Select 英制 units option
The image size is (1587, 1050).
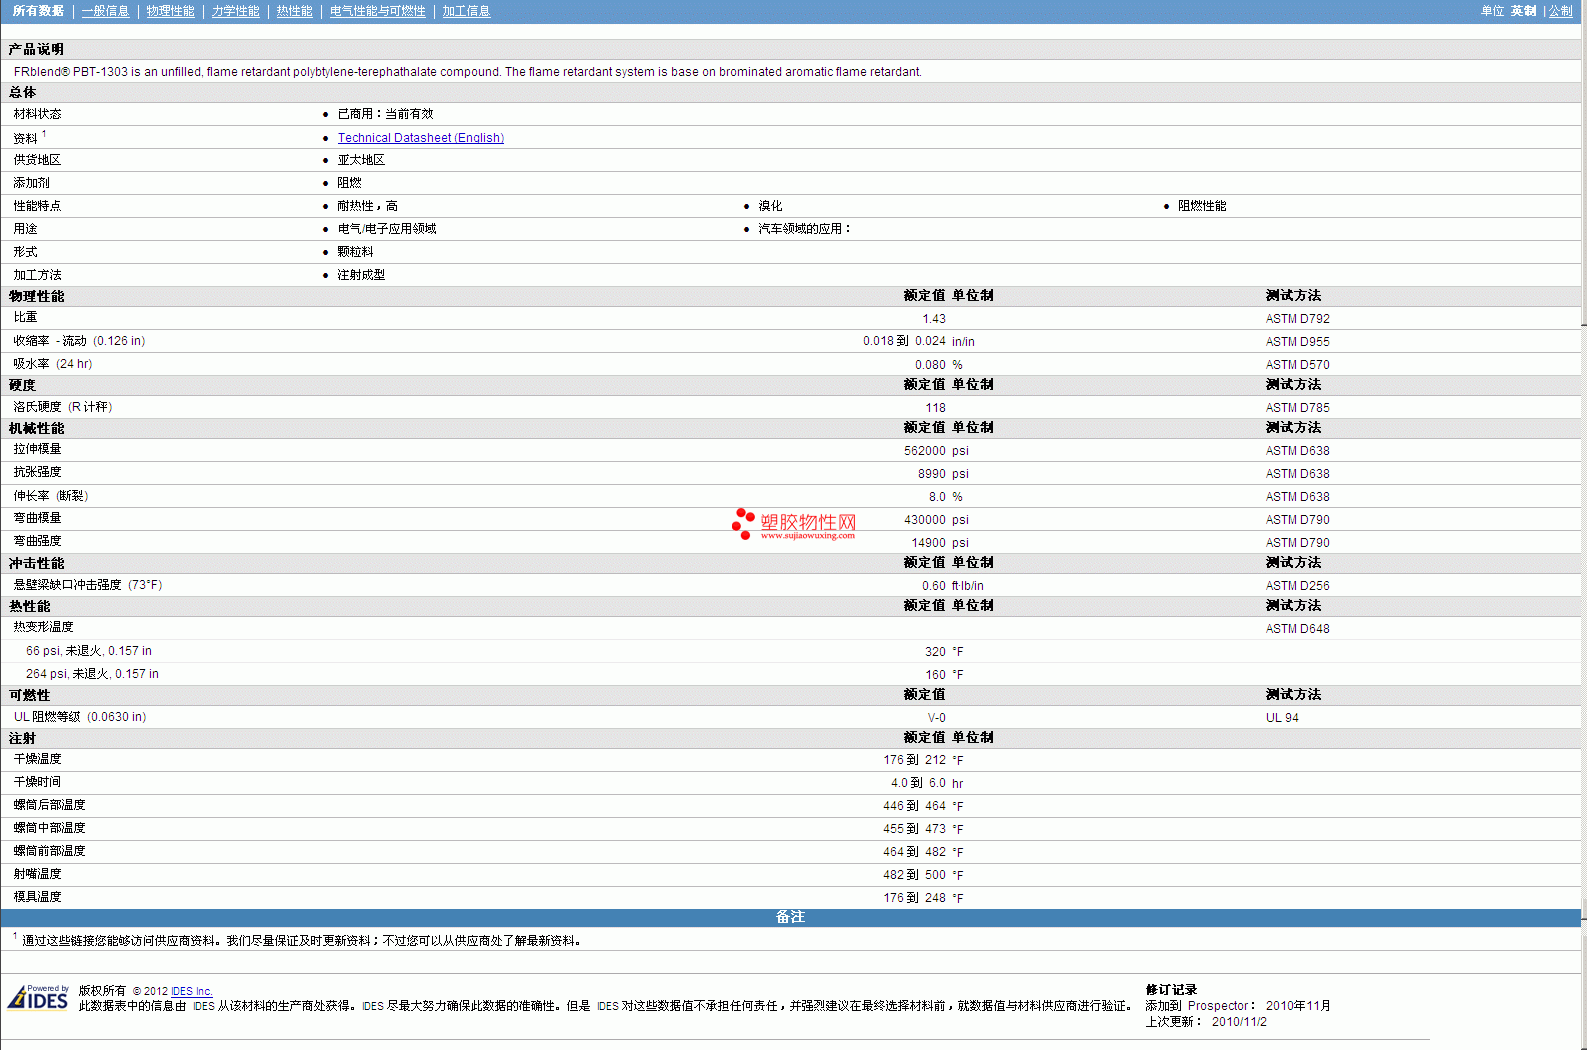click(x=1523, y=11)
